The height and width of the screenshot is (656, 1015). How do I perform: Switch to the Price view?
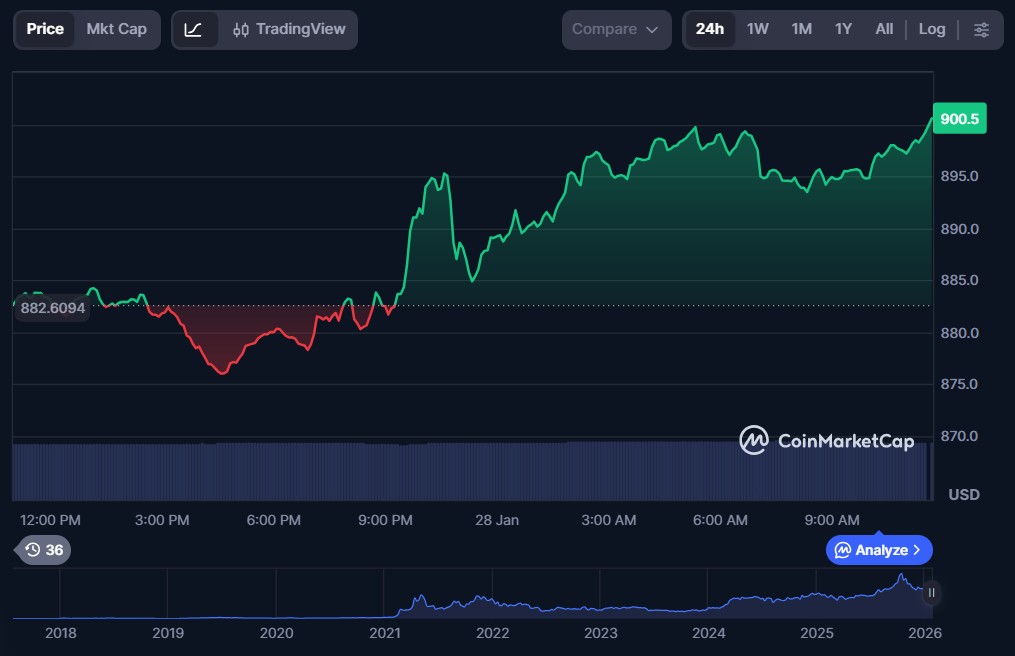pyautogui.click(x=45, y=30)
